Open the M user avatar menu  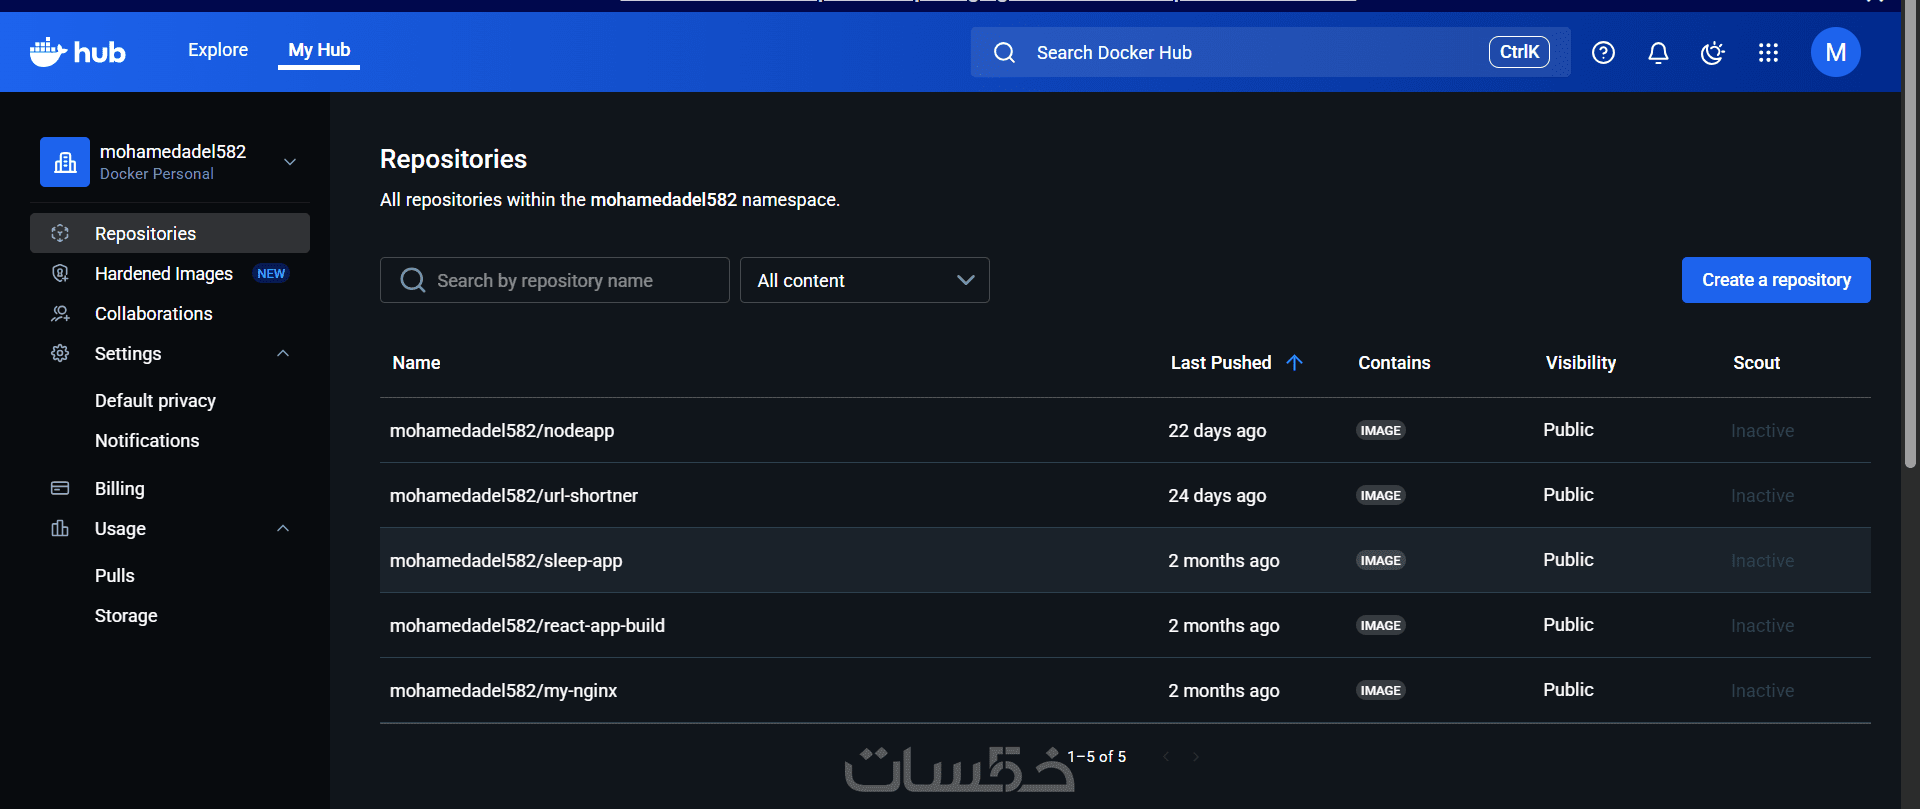click(1836, 52)
